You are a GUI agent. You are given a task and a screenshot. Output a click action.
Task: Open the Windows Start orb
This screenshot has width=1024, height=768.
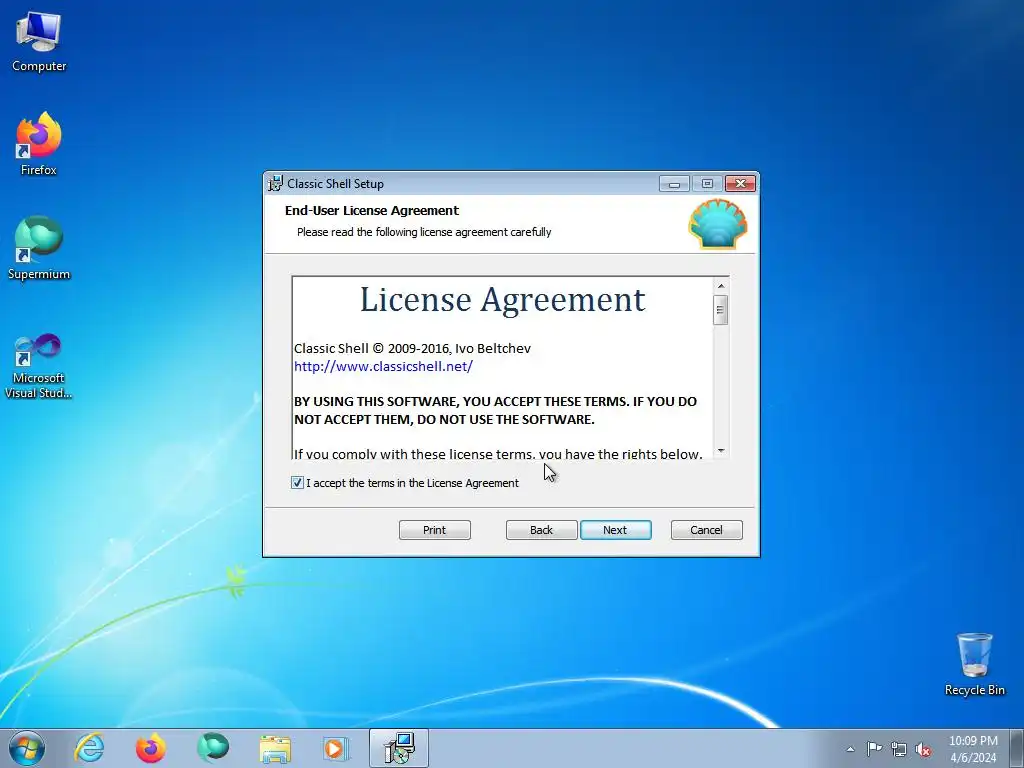(27, 748)
